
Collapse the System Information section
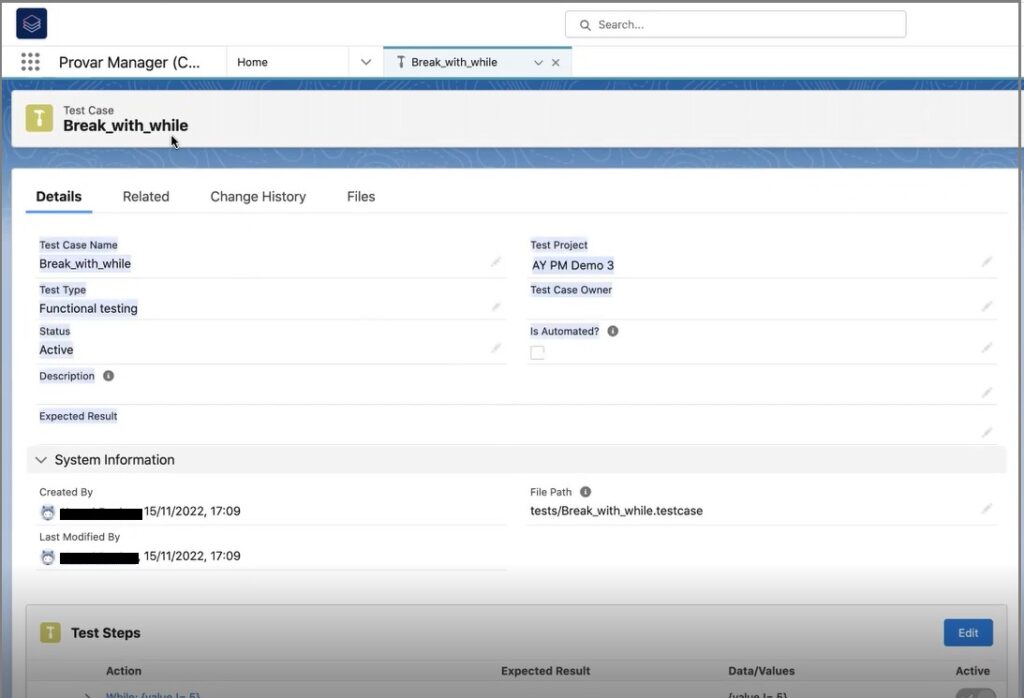pyautogui.click(x=41, y=460)
